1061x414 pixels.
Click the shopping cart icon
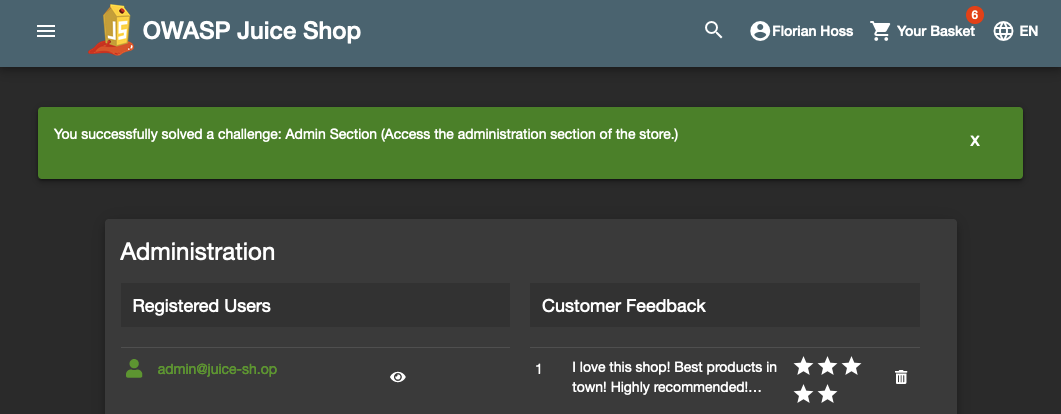click(x=880, y=31)
